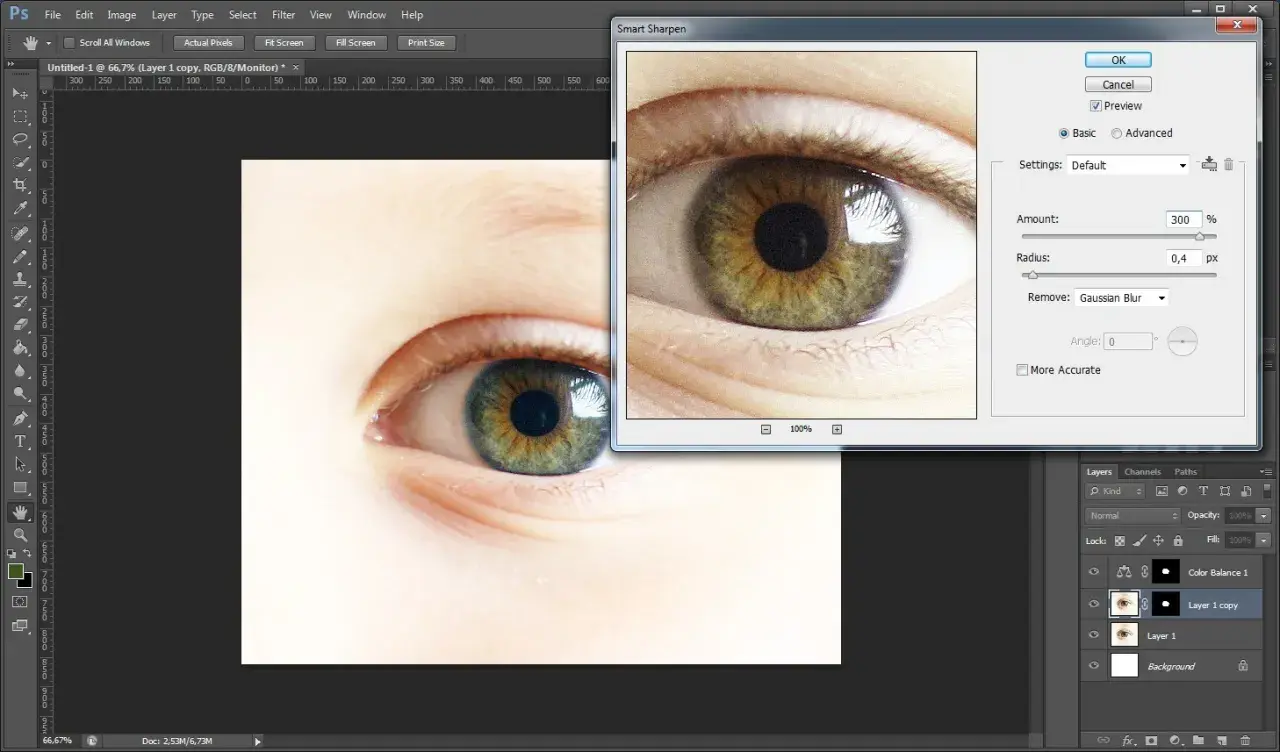Select the Path Selection tool

(x=20, y=464)
